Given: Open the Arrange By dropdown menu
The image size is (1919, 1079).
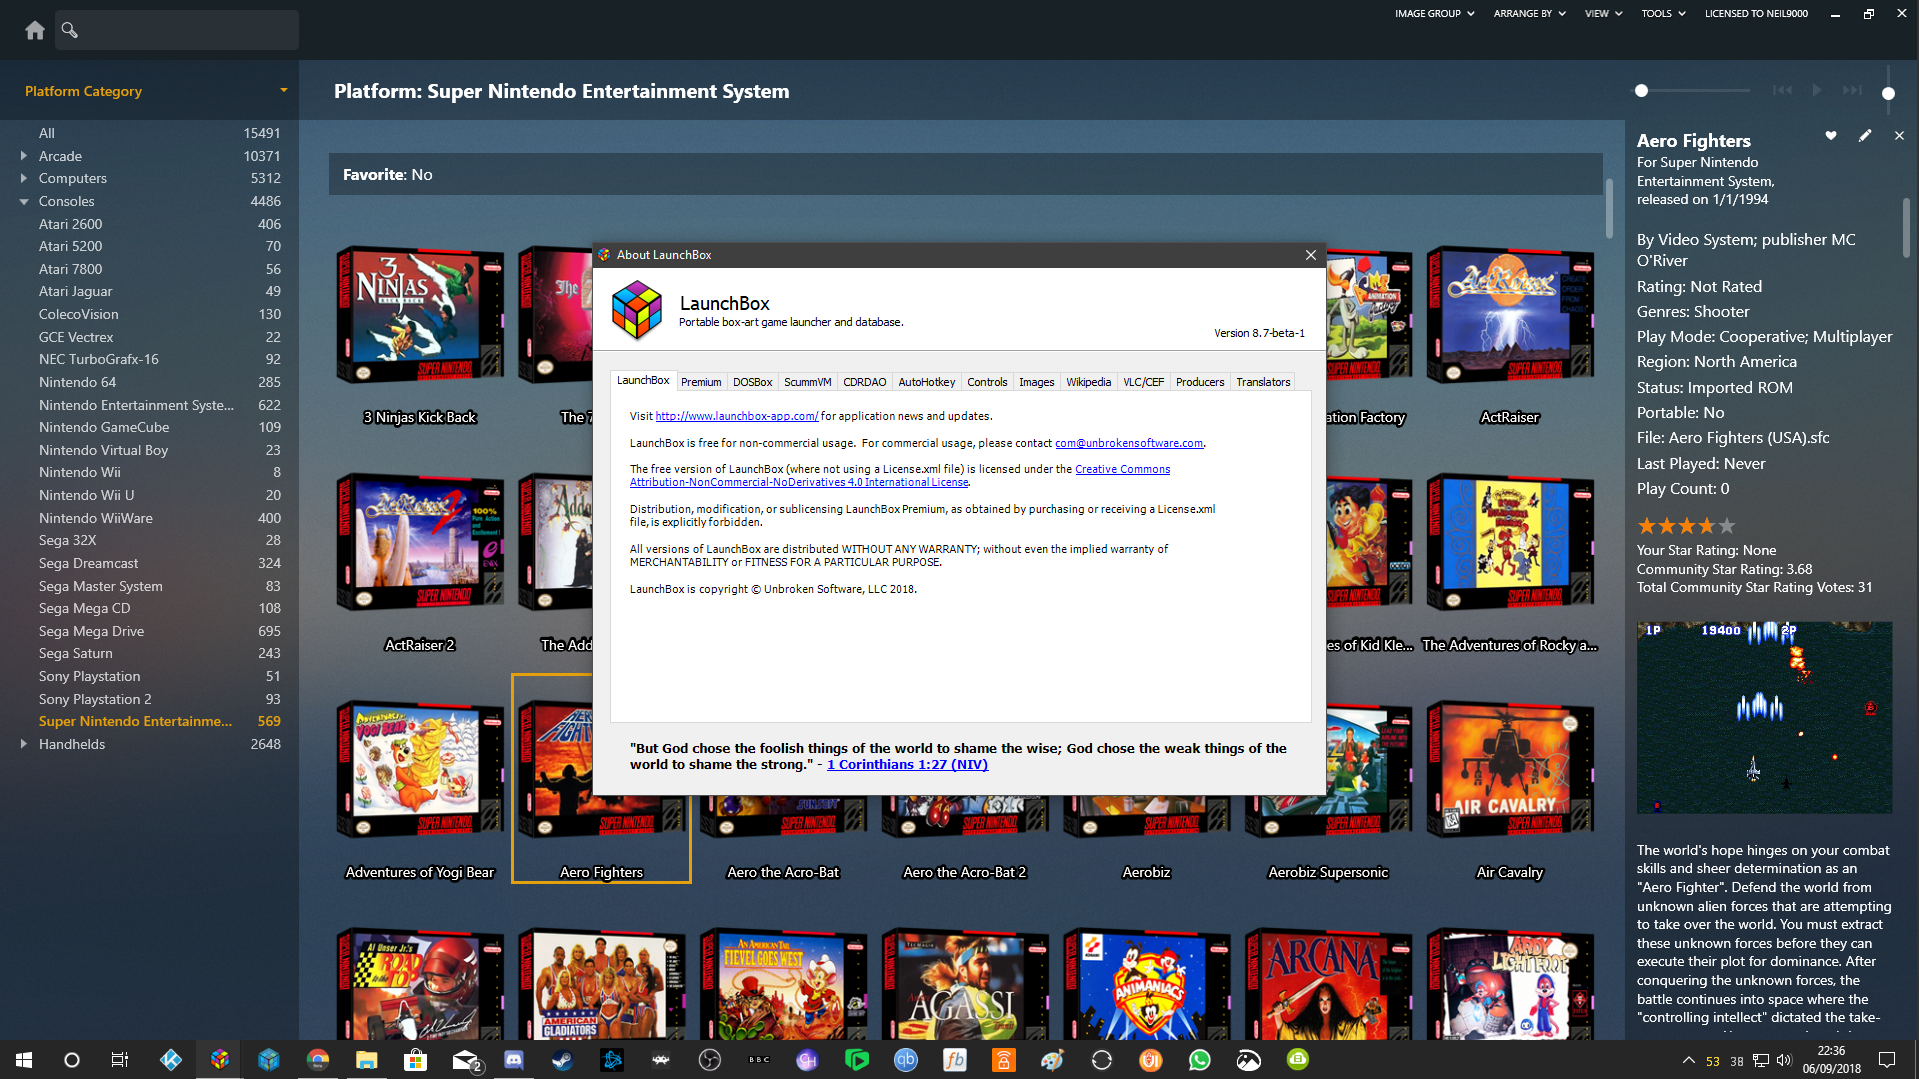Looking at the screenshot, I should (x=1529, y=14).
